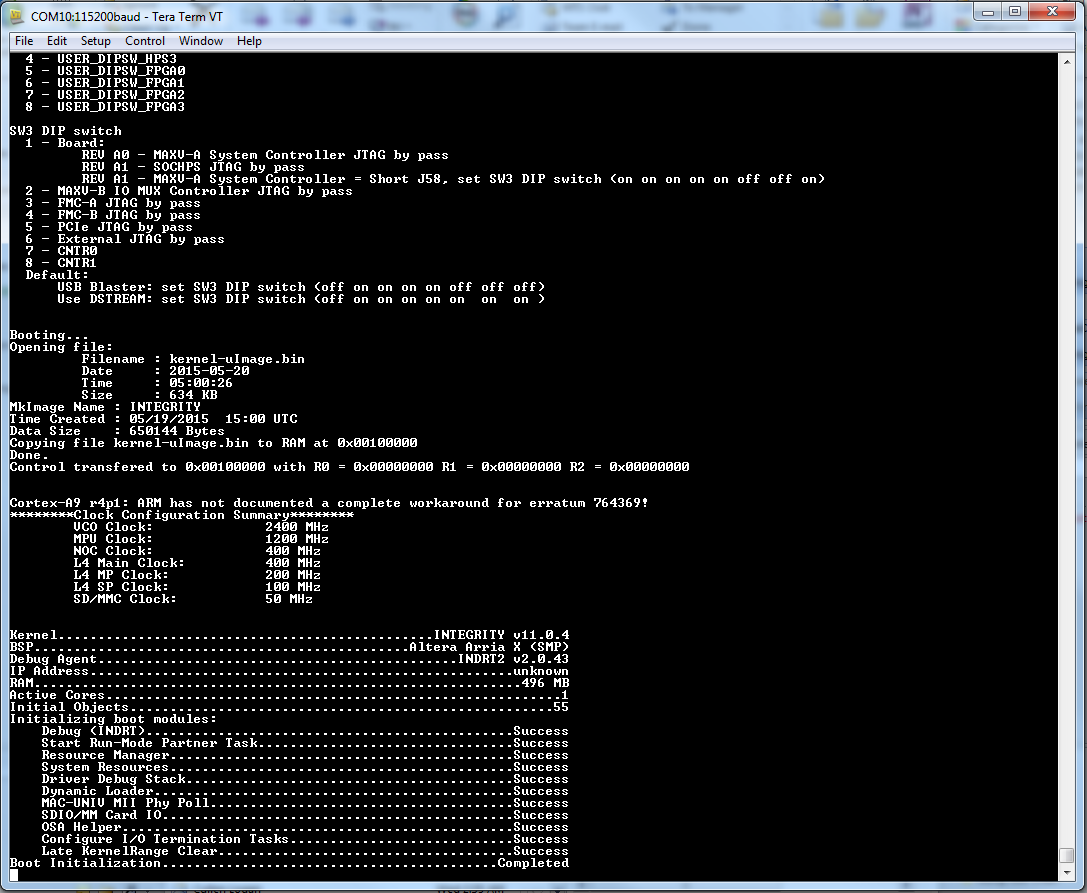This screenshot has height=893, width=1087.
Task: Click the 'External JTAG by pass' line
Action: pos(125,239)
